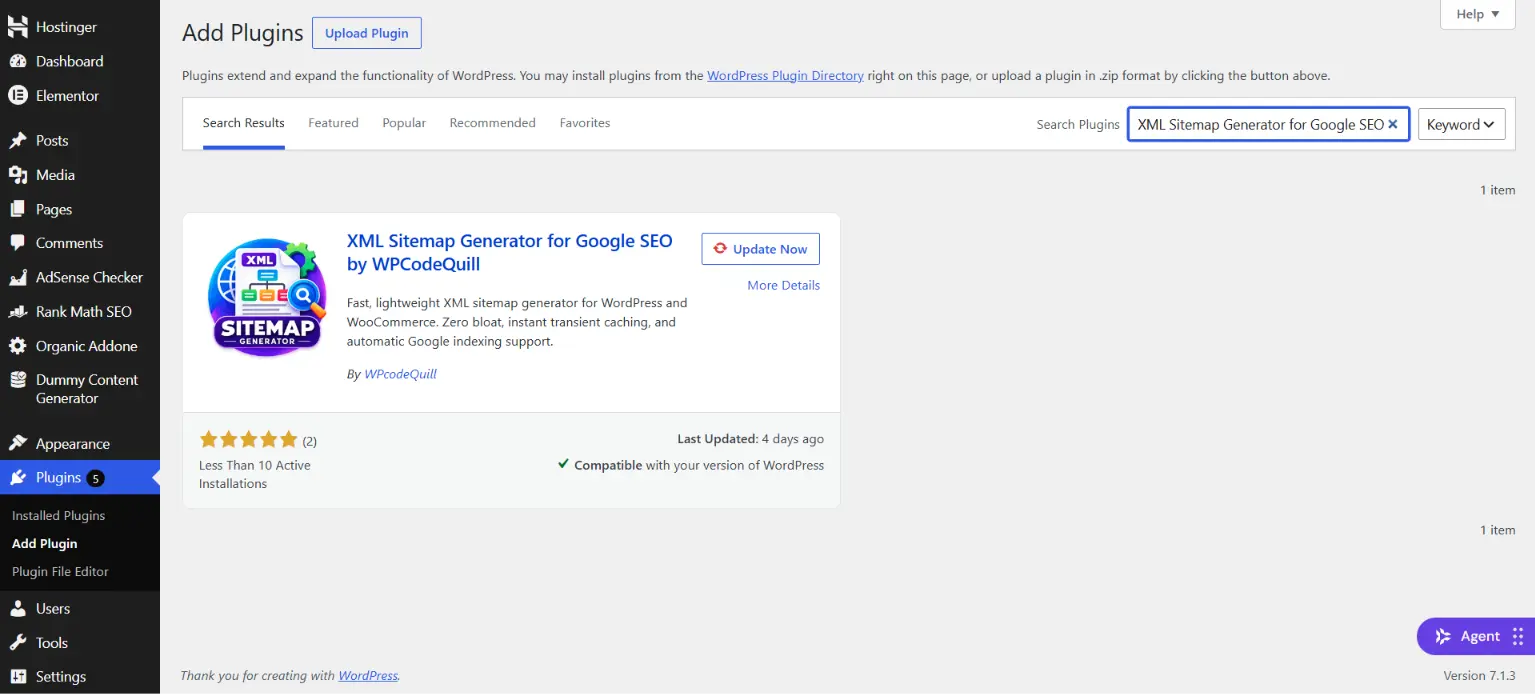Image resolution: width=1535 pixels, height=694 pixels.
Task: Click the Tools wrench icon
Action: (18, 643)
